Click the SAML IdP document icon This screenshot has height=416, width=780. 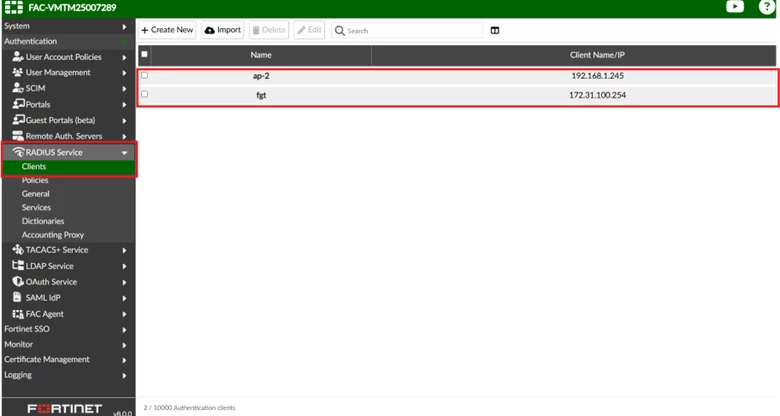click(17, 297)
